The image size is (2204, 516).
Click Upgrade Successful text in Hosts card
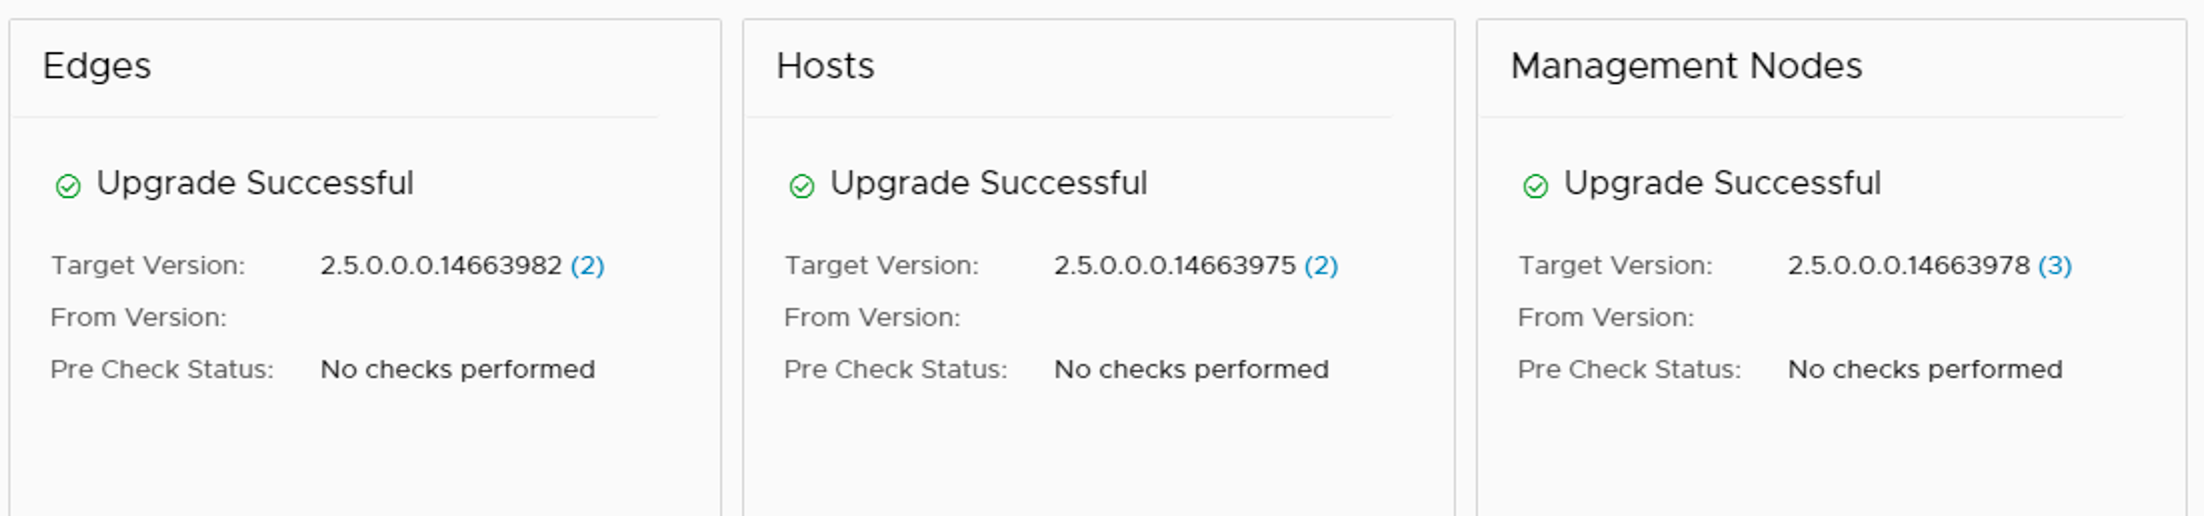(x=989, y=184)
